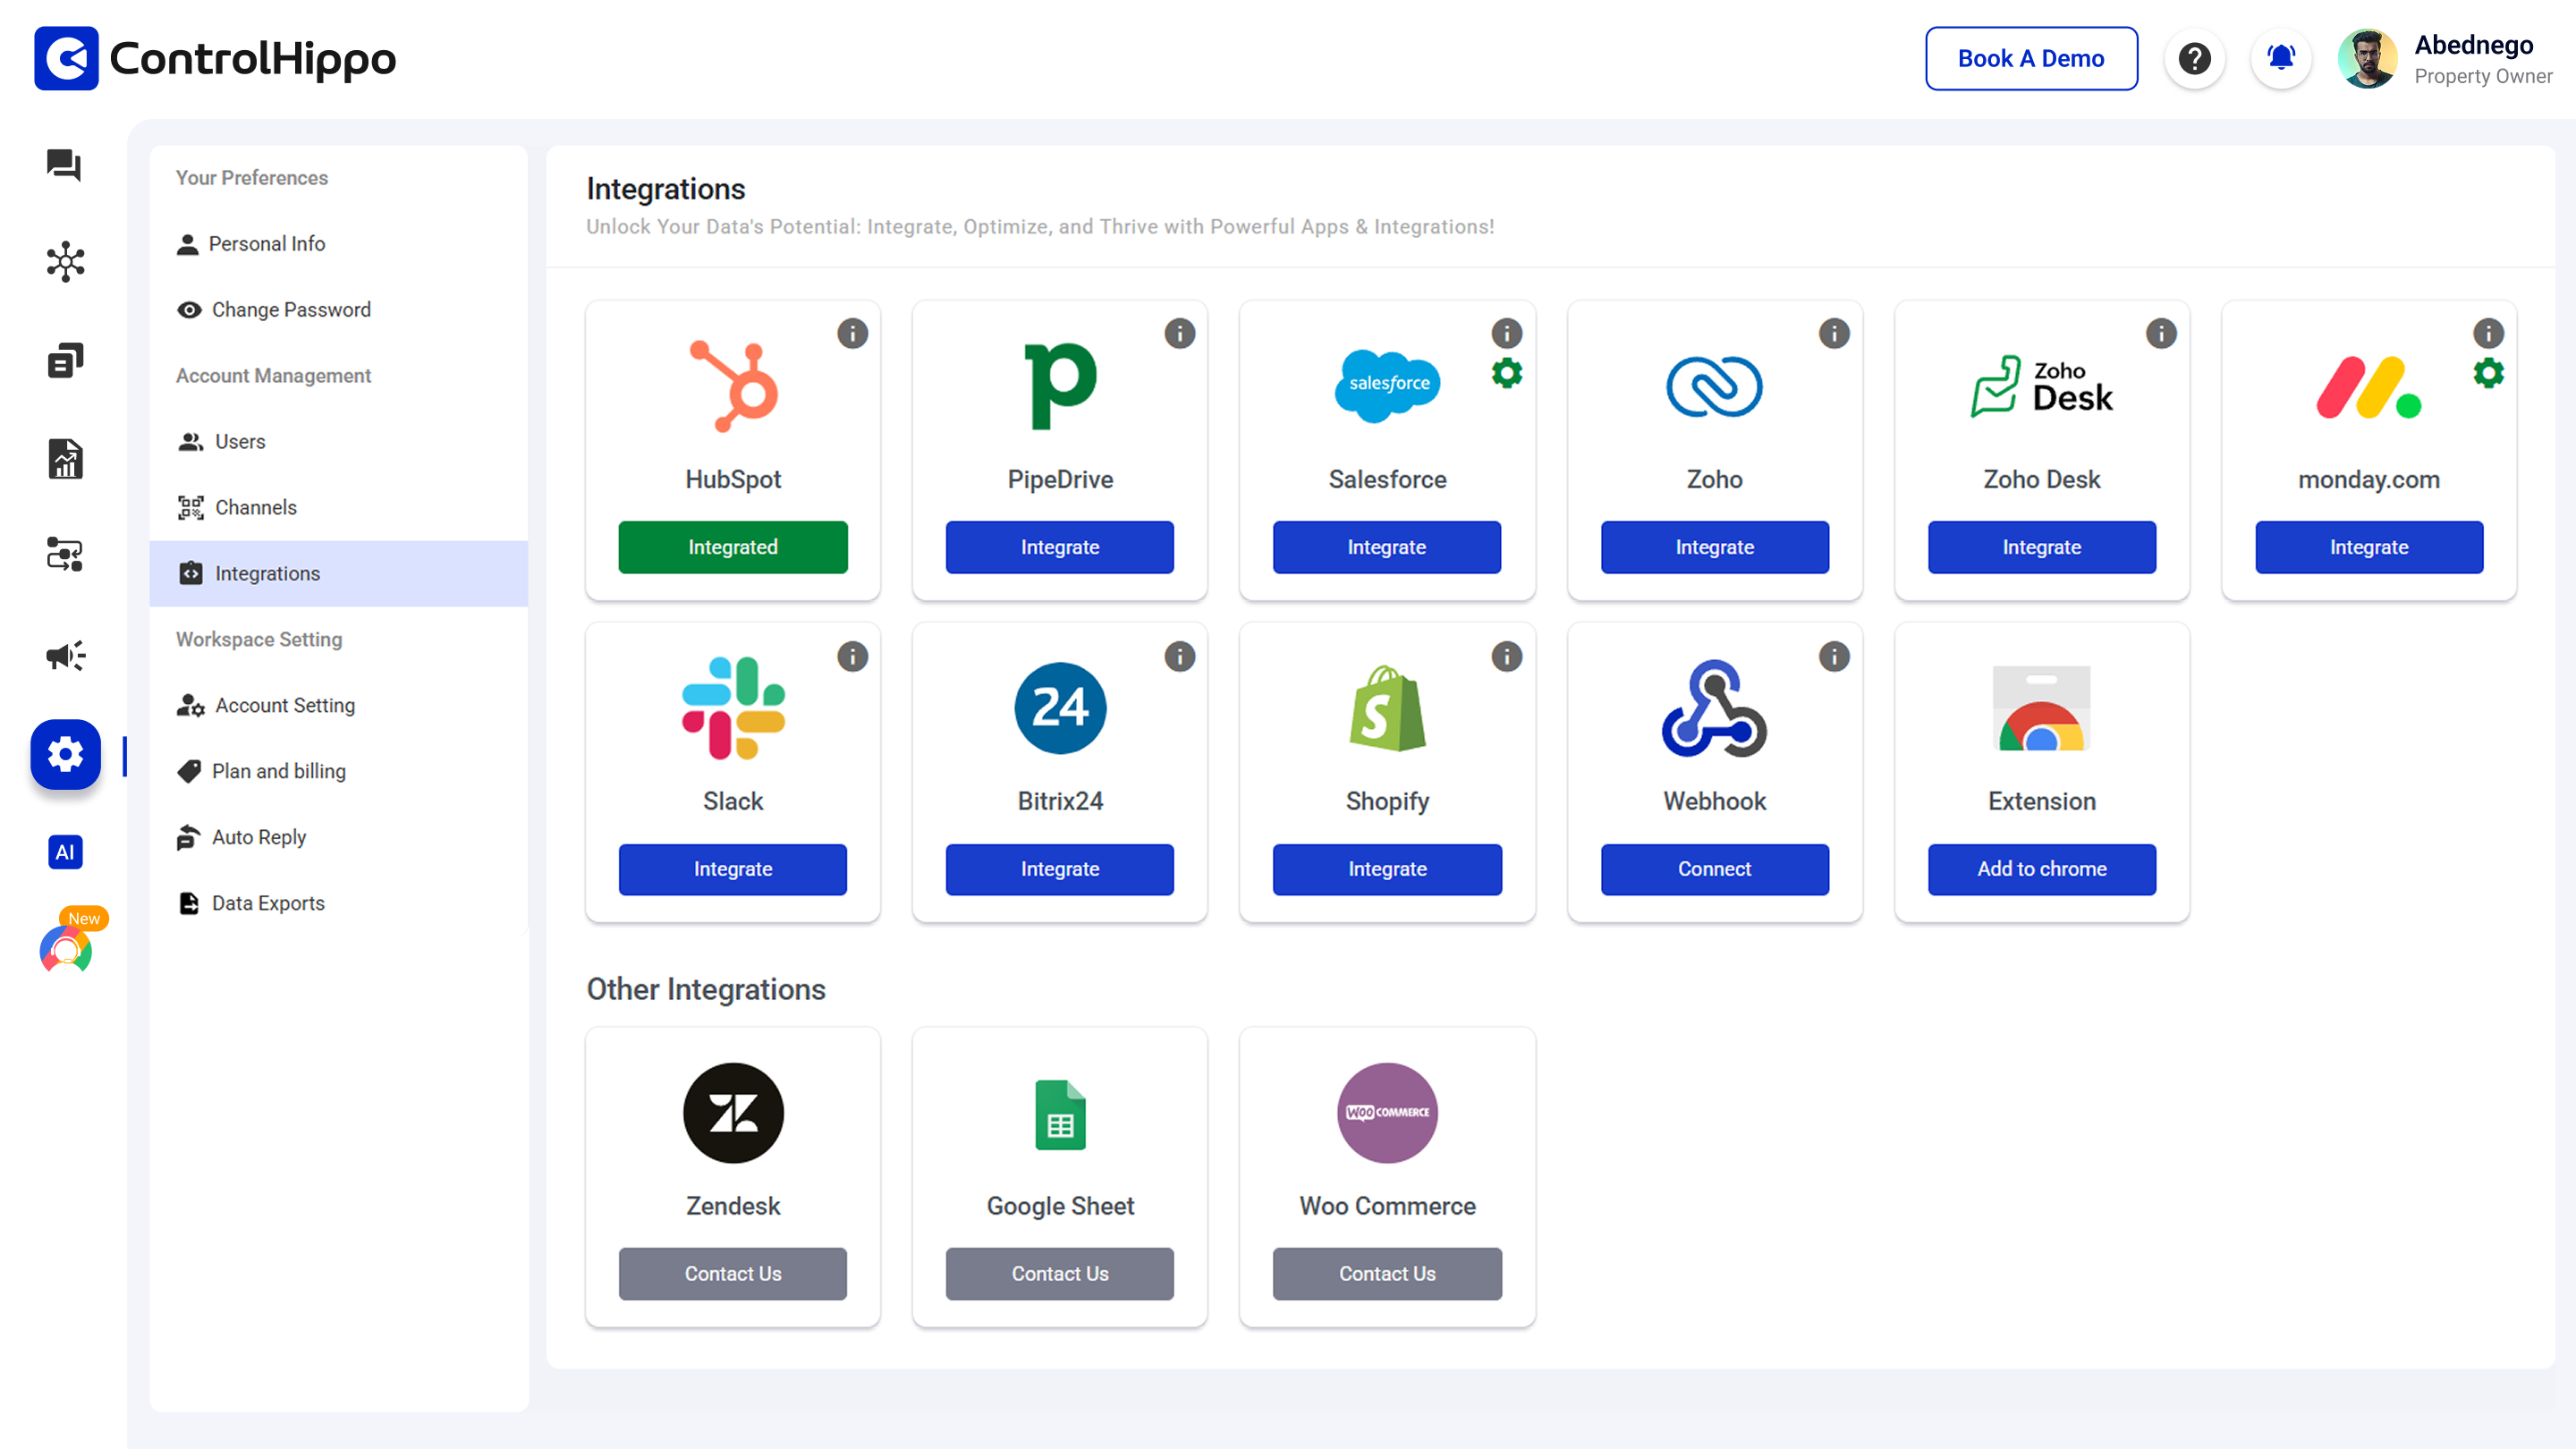This screenshot has height=1449, width=2576.
Task: Click the reports chart sidebar icon
Action: click(65, 459)
